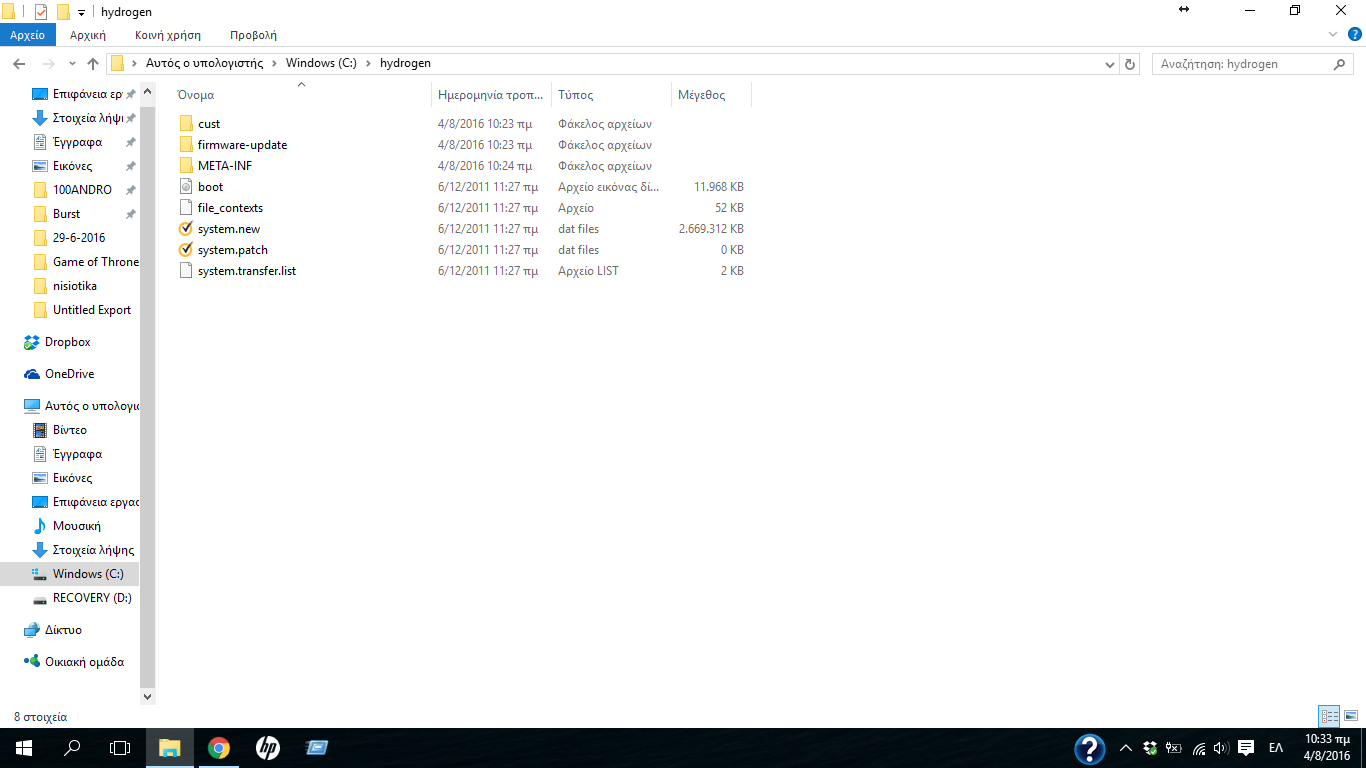Open Dropbox in the navigation pane
1366x768 pixels.
(67, 342)
